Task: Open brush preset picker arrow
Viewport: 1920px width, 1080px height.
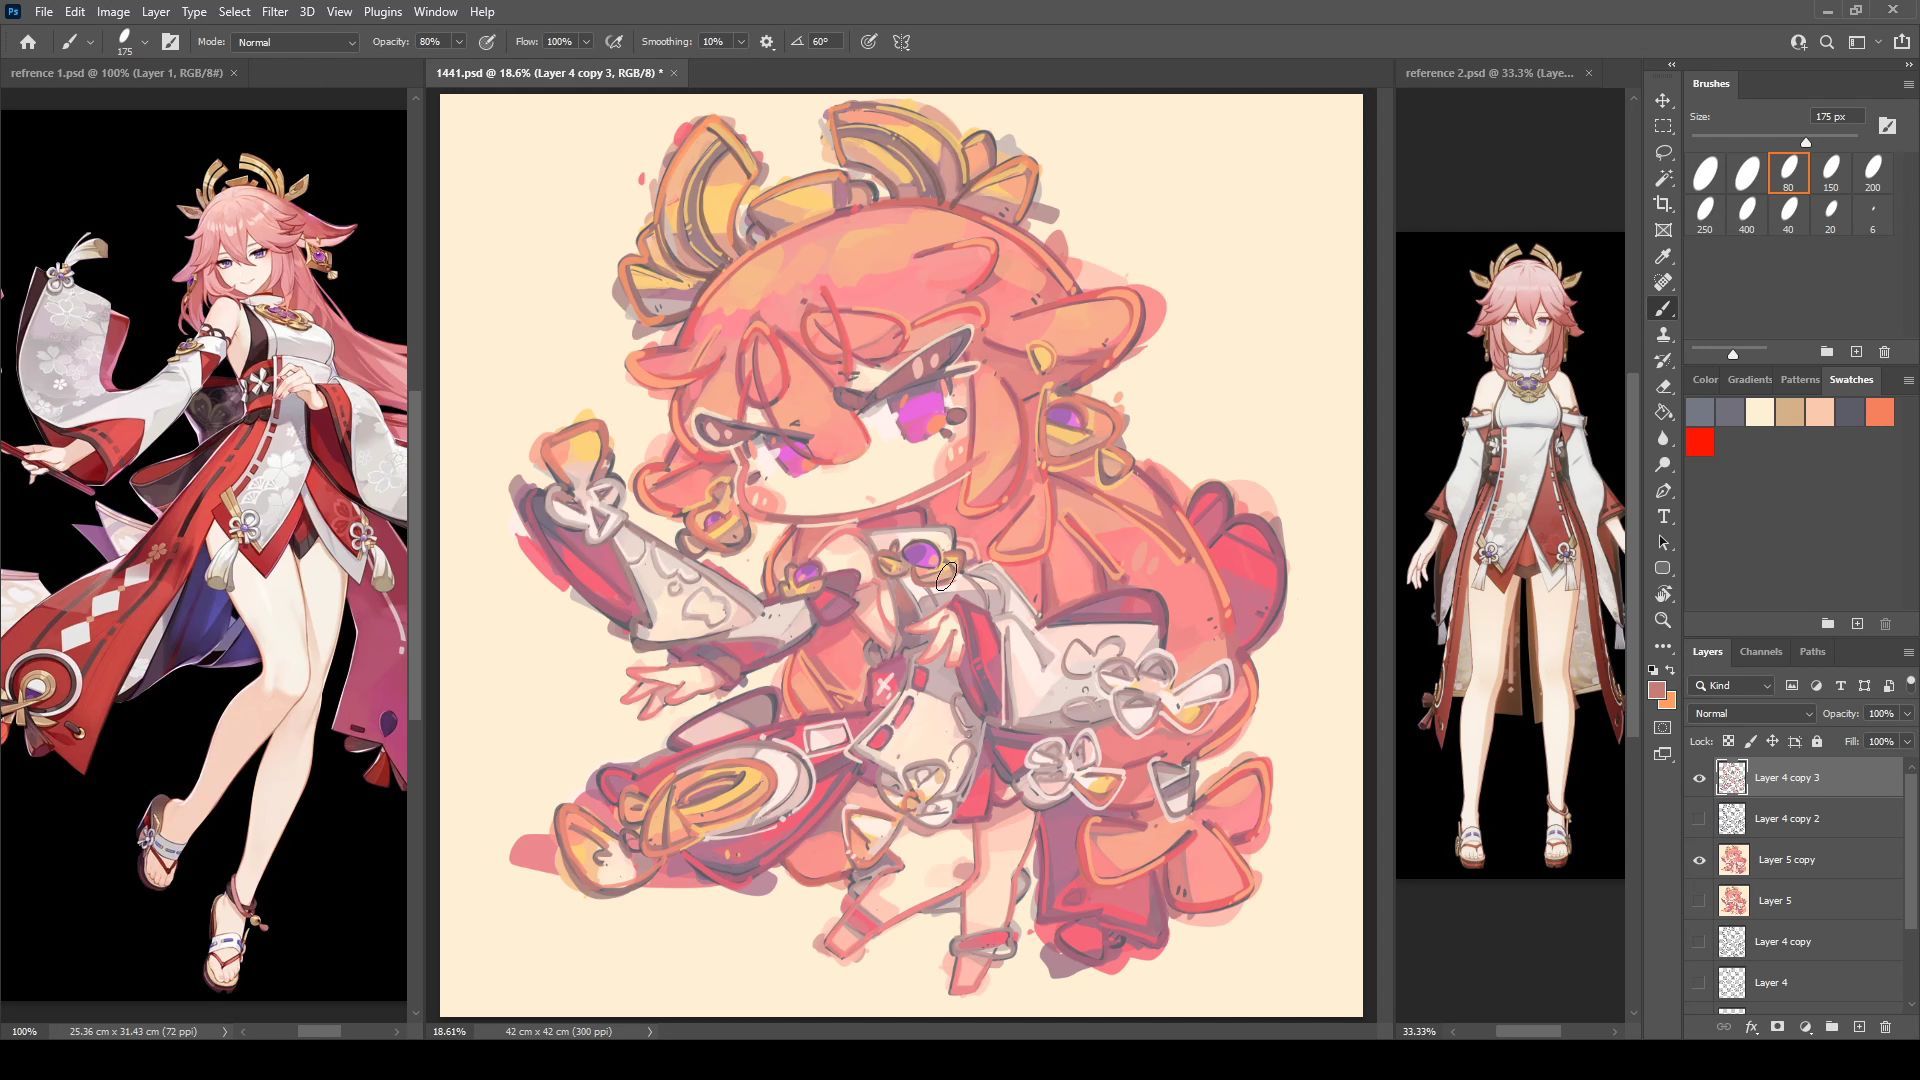Action: [x=145, y=42]
